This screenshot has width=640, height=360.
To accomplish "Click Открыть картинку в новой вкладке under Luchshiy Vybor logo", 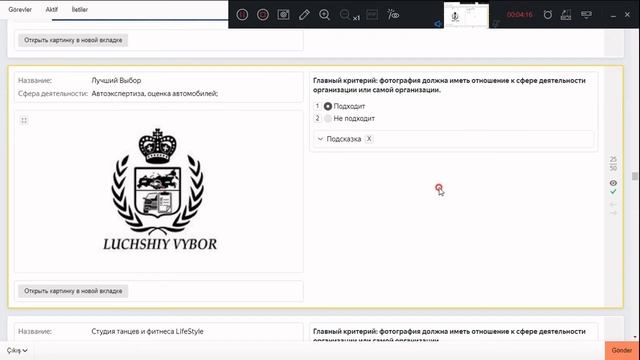I will click(x=73, y=291).
